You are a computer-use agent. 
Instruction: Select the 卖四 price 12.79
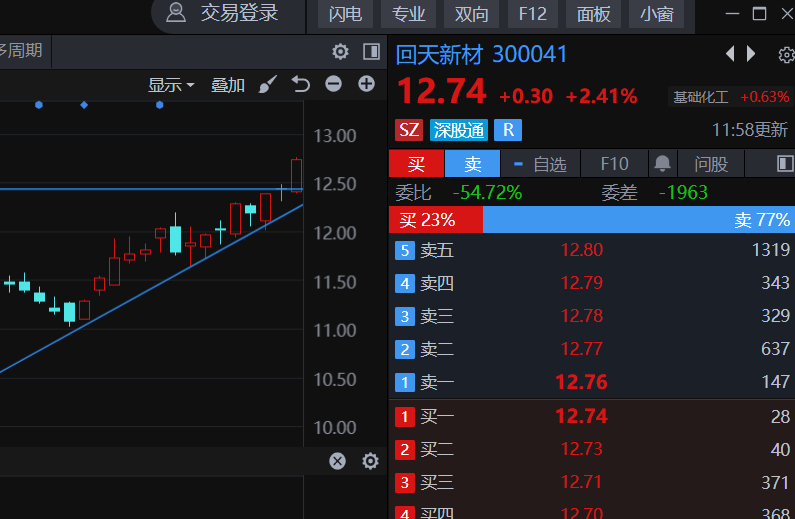click(x=582, y=283)
